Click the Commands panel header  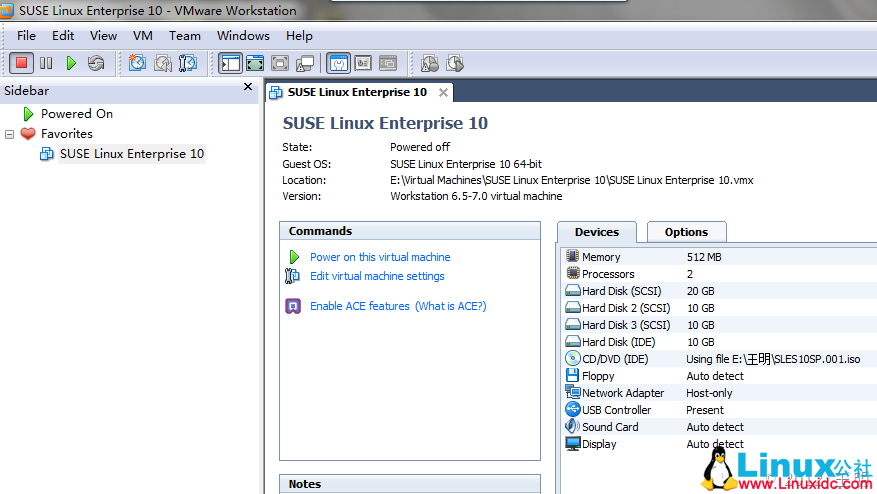[x=410, y=231]
